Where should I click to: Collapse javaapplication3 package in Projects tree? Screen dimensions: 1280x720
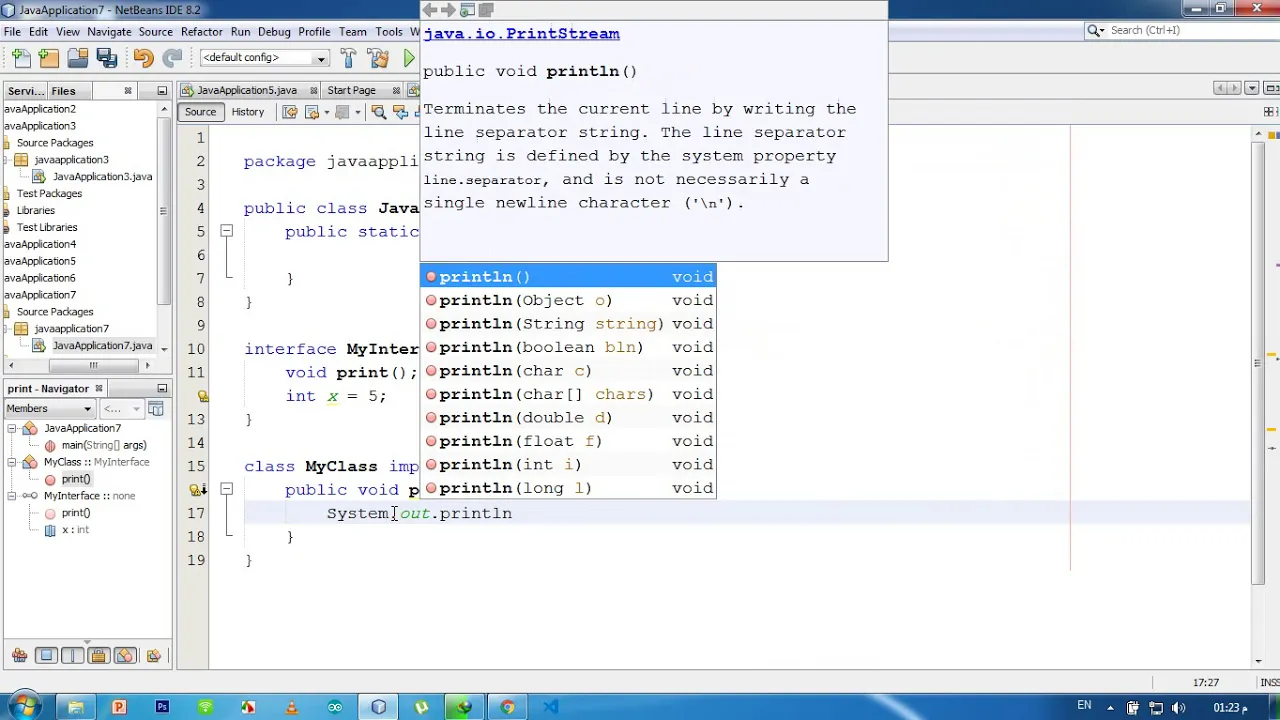coord(7,160)
